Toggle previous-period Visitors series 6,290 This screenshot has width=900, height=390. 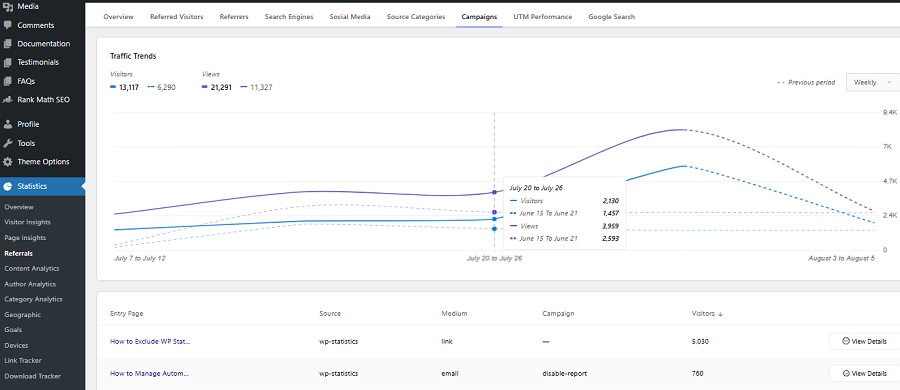[162, 87]
